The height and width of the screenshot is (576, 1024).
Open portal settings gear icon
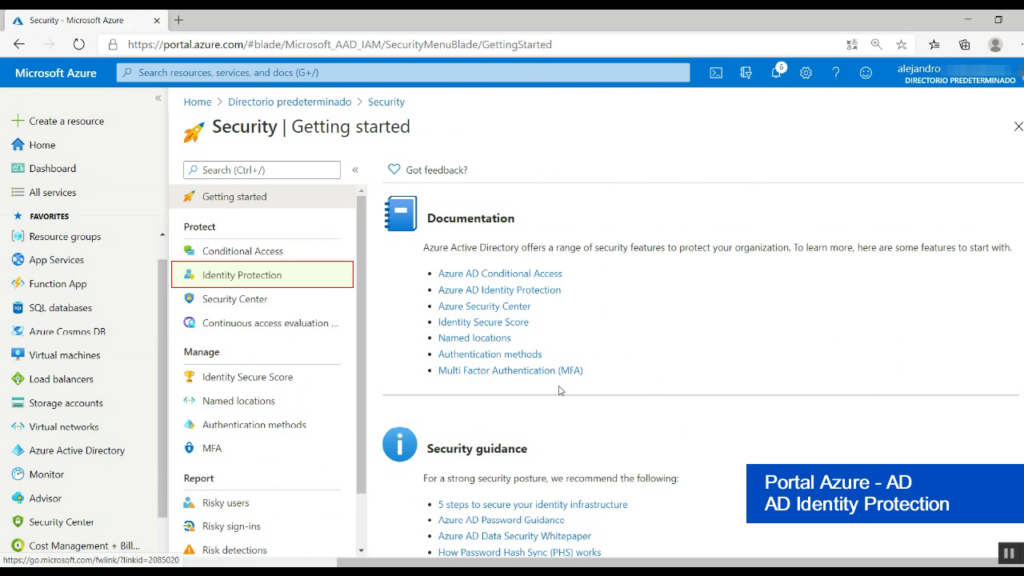806,72
